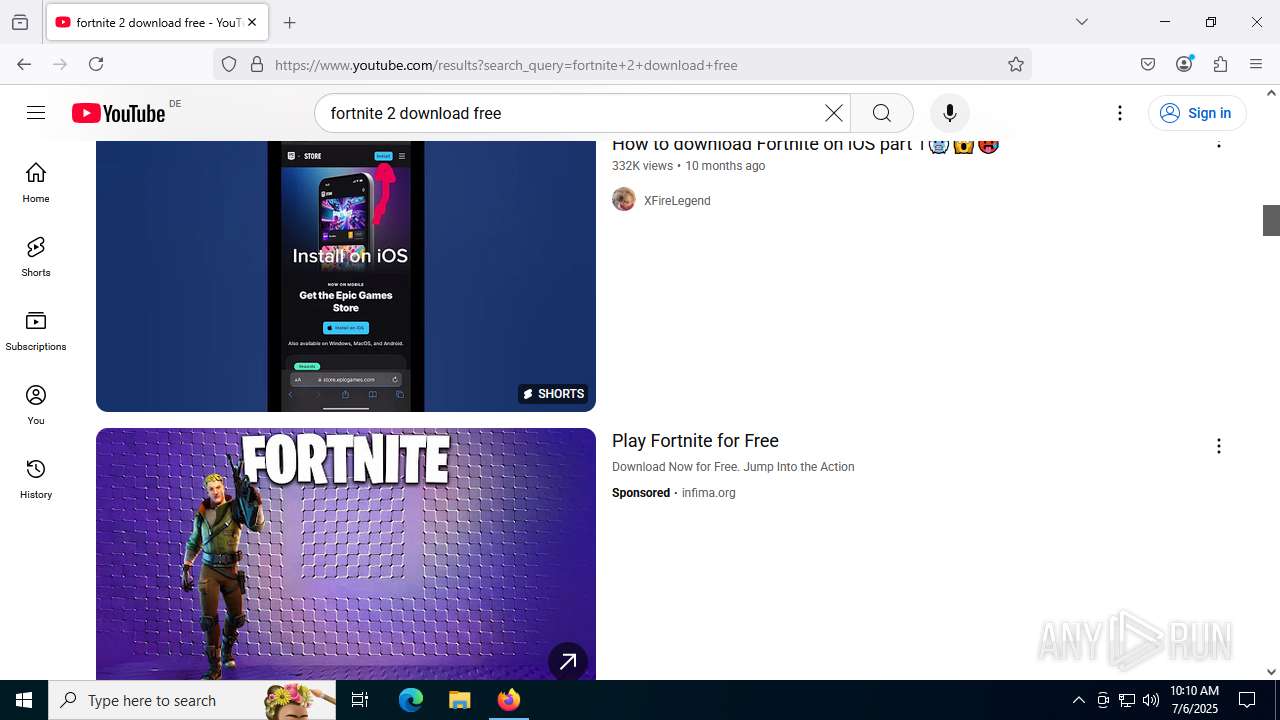The height and width of the screenshot is (720, 1280).
Task: Visit infima.org sponsor link
Action: pos(709,493)
